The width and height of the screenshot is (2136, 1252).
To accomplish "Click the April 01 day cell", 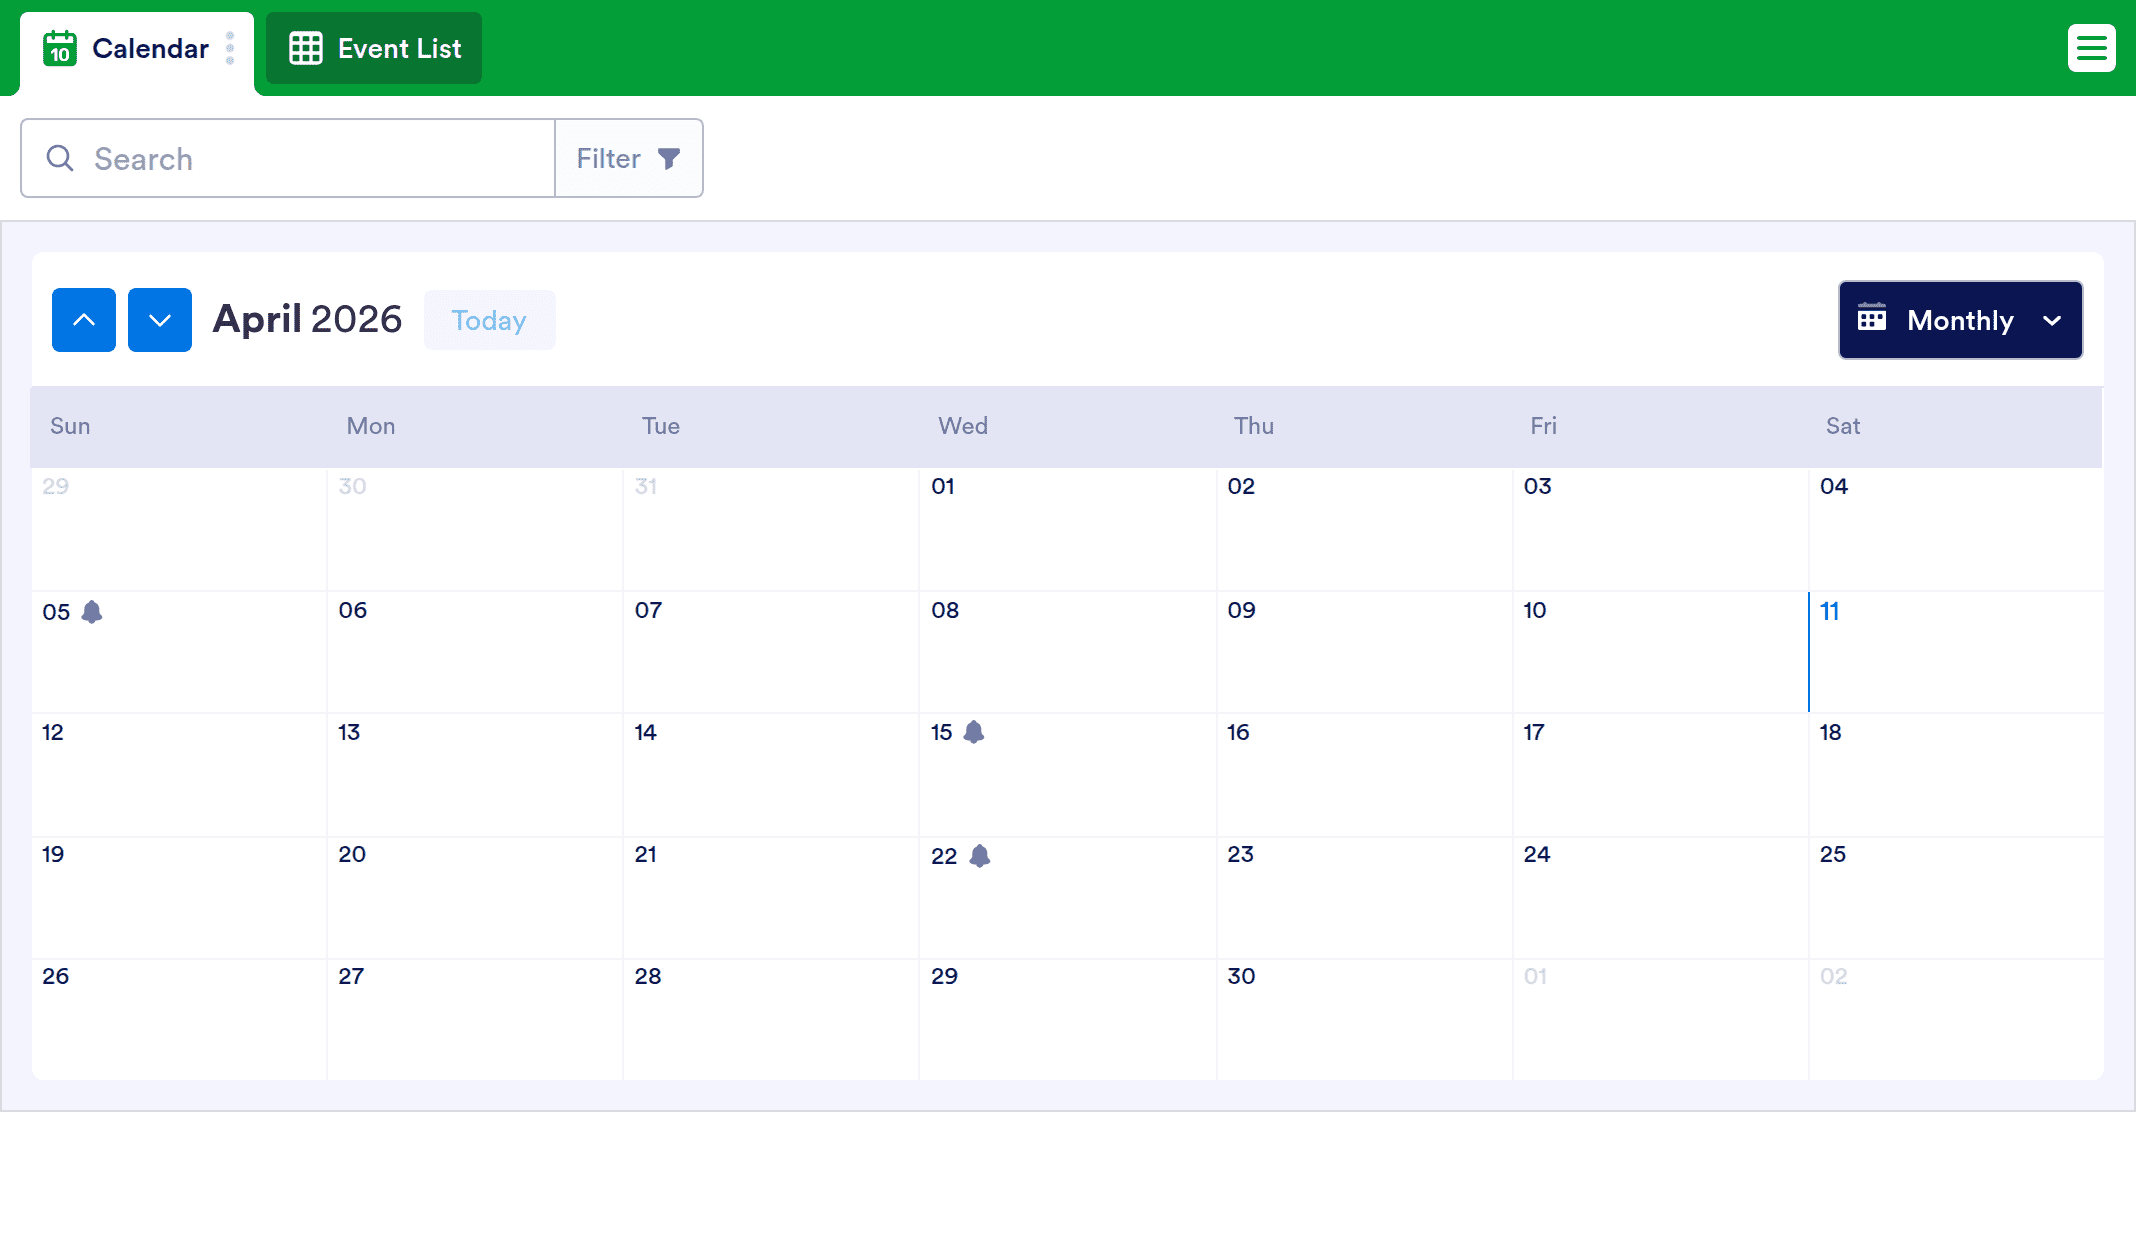I will [1067, 528].
